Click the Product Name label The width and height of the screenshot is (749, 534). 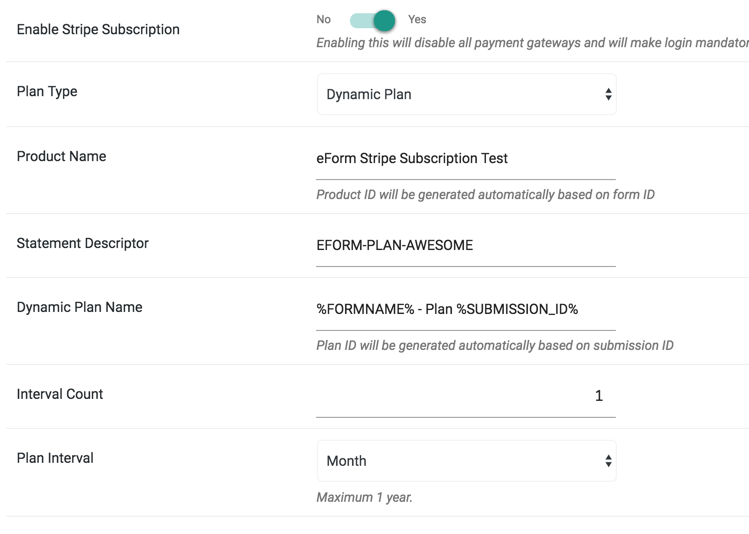(61, 156)
